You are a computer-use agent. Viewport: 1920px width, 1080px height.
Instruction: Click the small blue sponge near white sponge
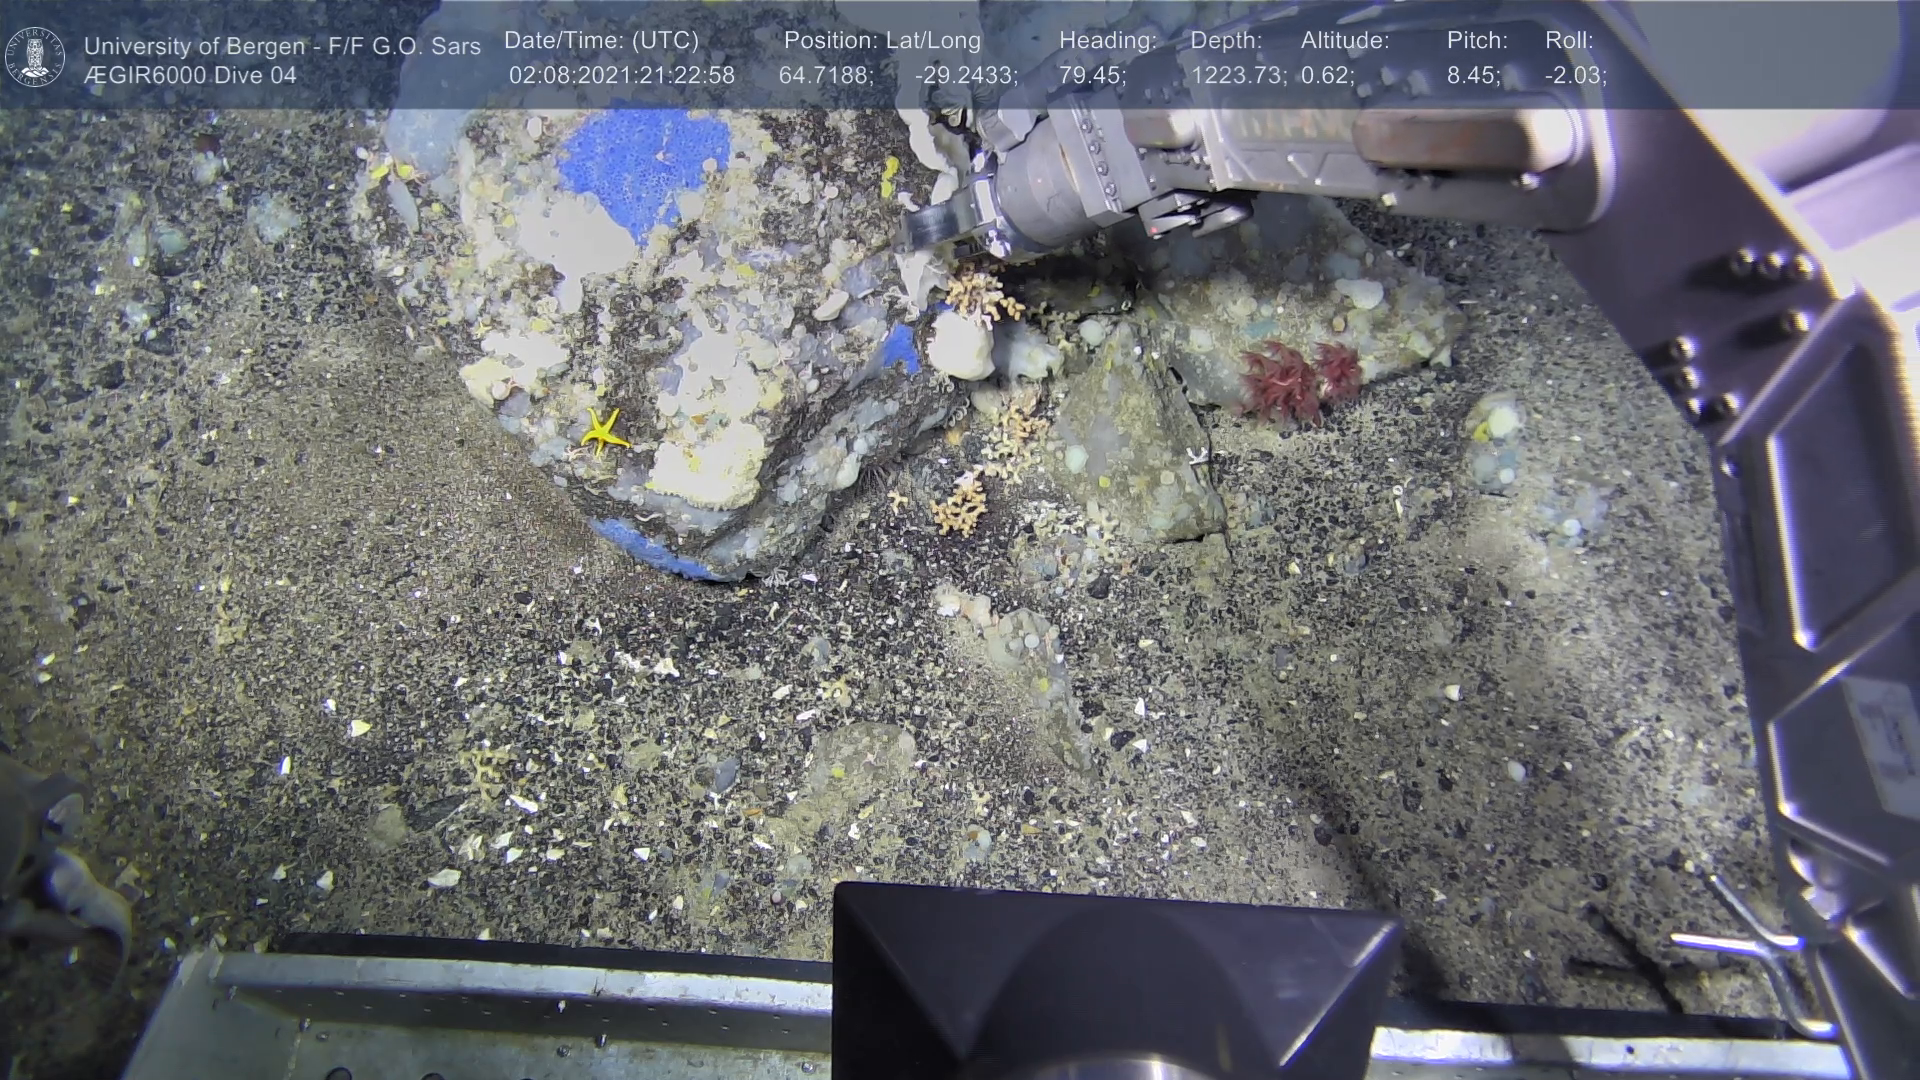click(x=900, y=348)
